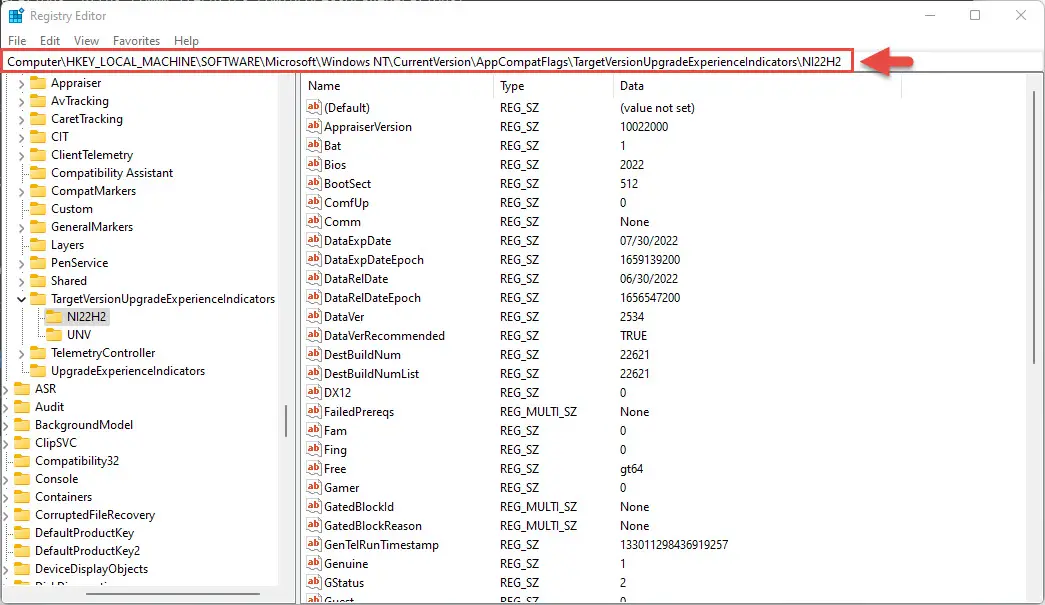Expand the GeneralMarkers key
The width and height of the screenshot is (1045, 605).
click(21, 227)
